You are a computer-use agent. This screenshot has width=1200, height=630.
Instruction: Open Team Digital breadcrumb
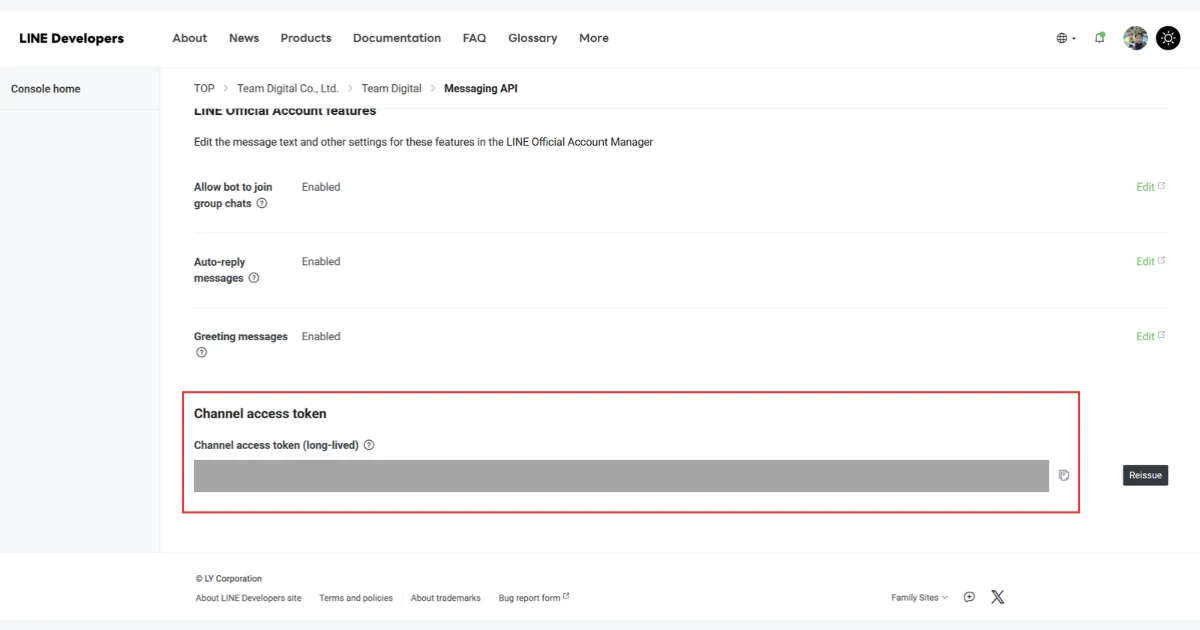(x=391, y=88)
